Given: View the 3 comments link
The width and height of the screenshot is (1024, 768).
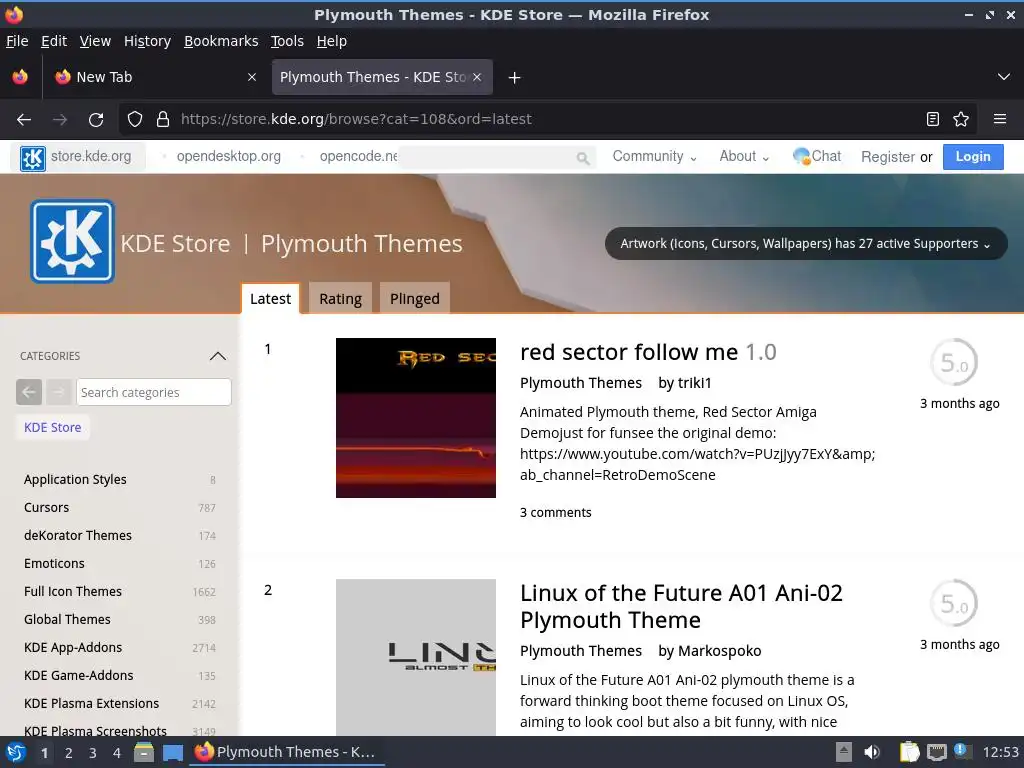Looking at the screenshot, I should (556, 513).
